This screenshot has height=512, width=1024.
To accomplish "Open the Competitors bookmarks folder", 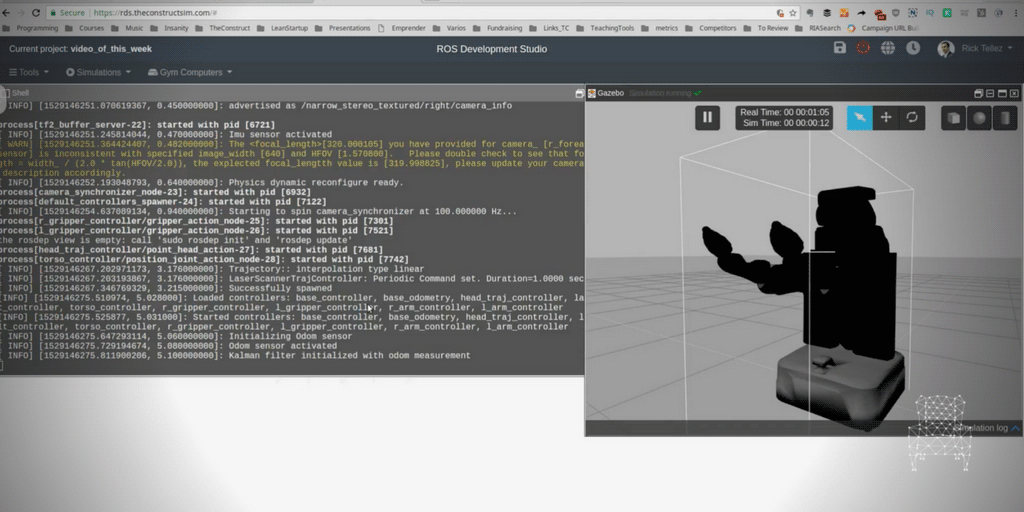I will pos(711,28).
